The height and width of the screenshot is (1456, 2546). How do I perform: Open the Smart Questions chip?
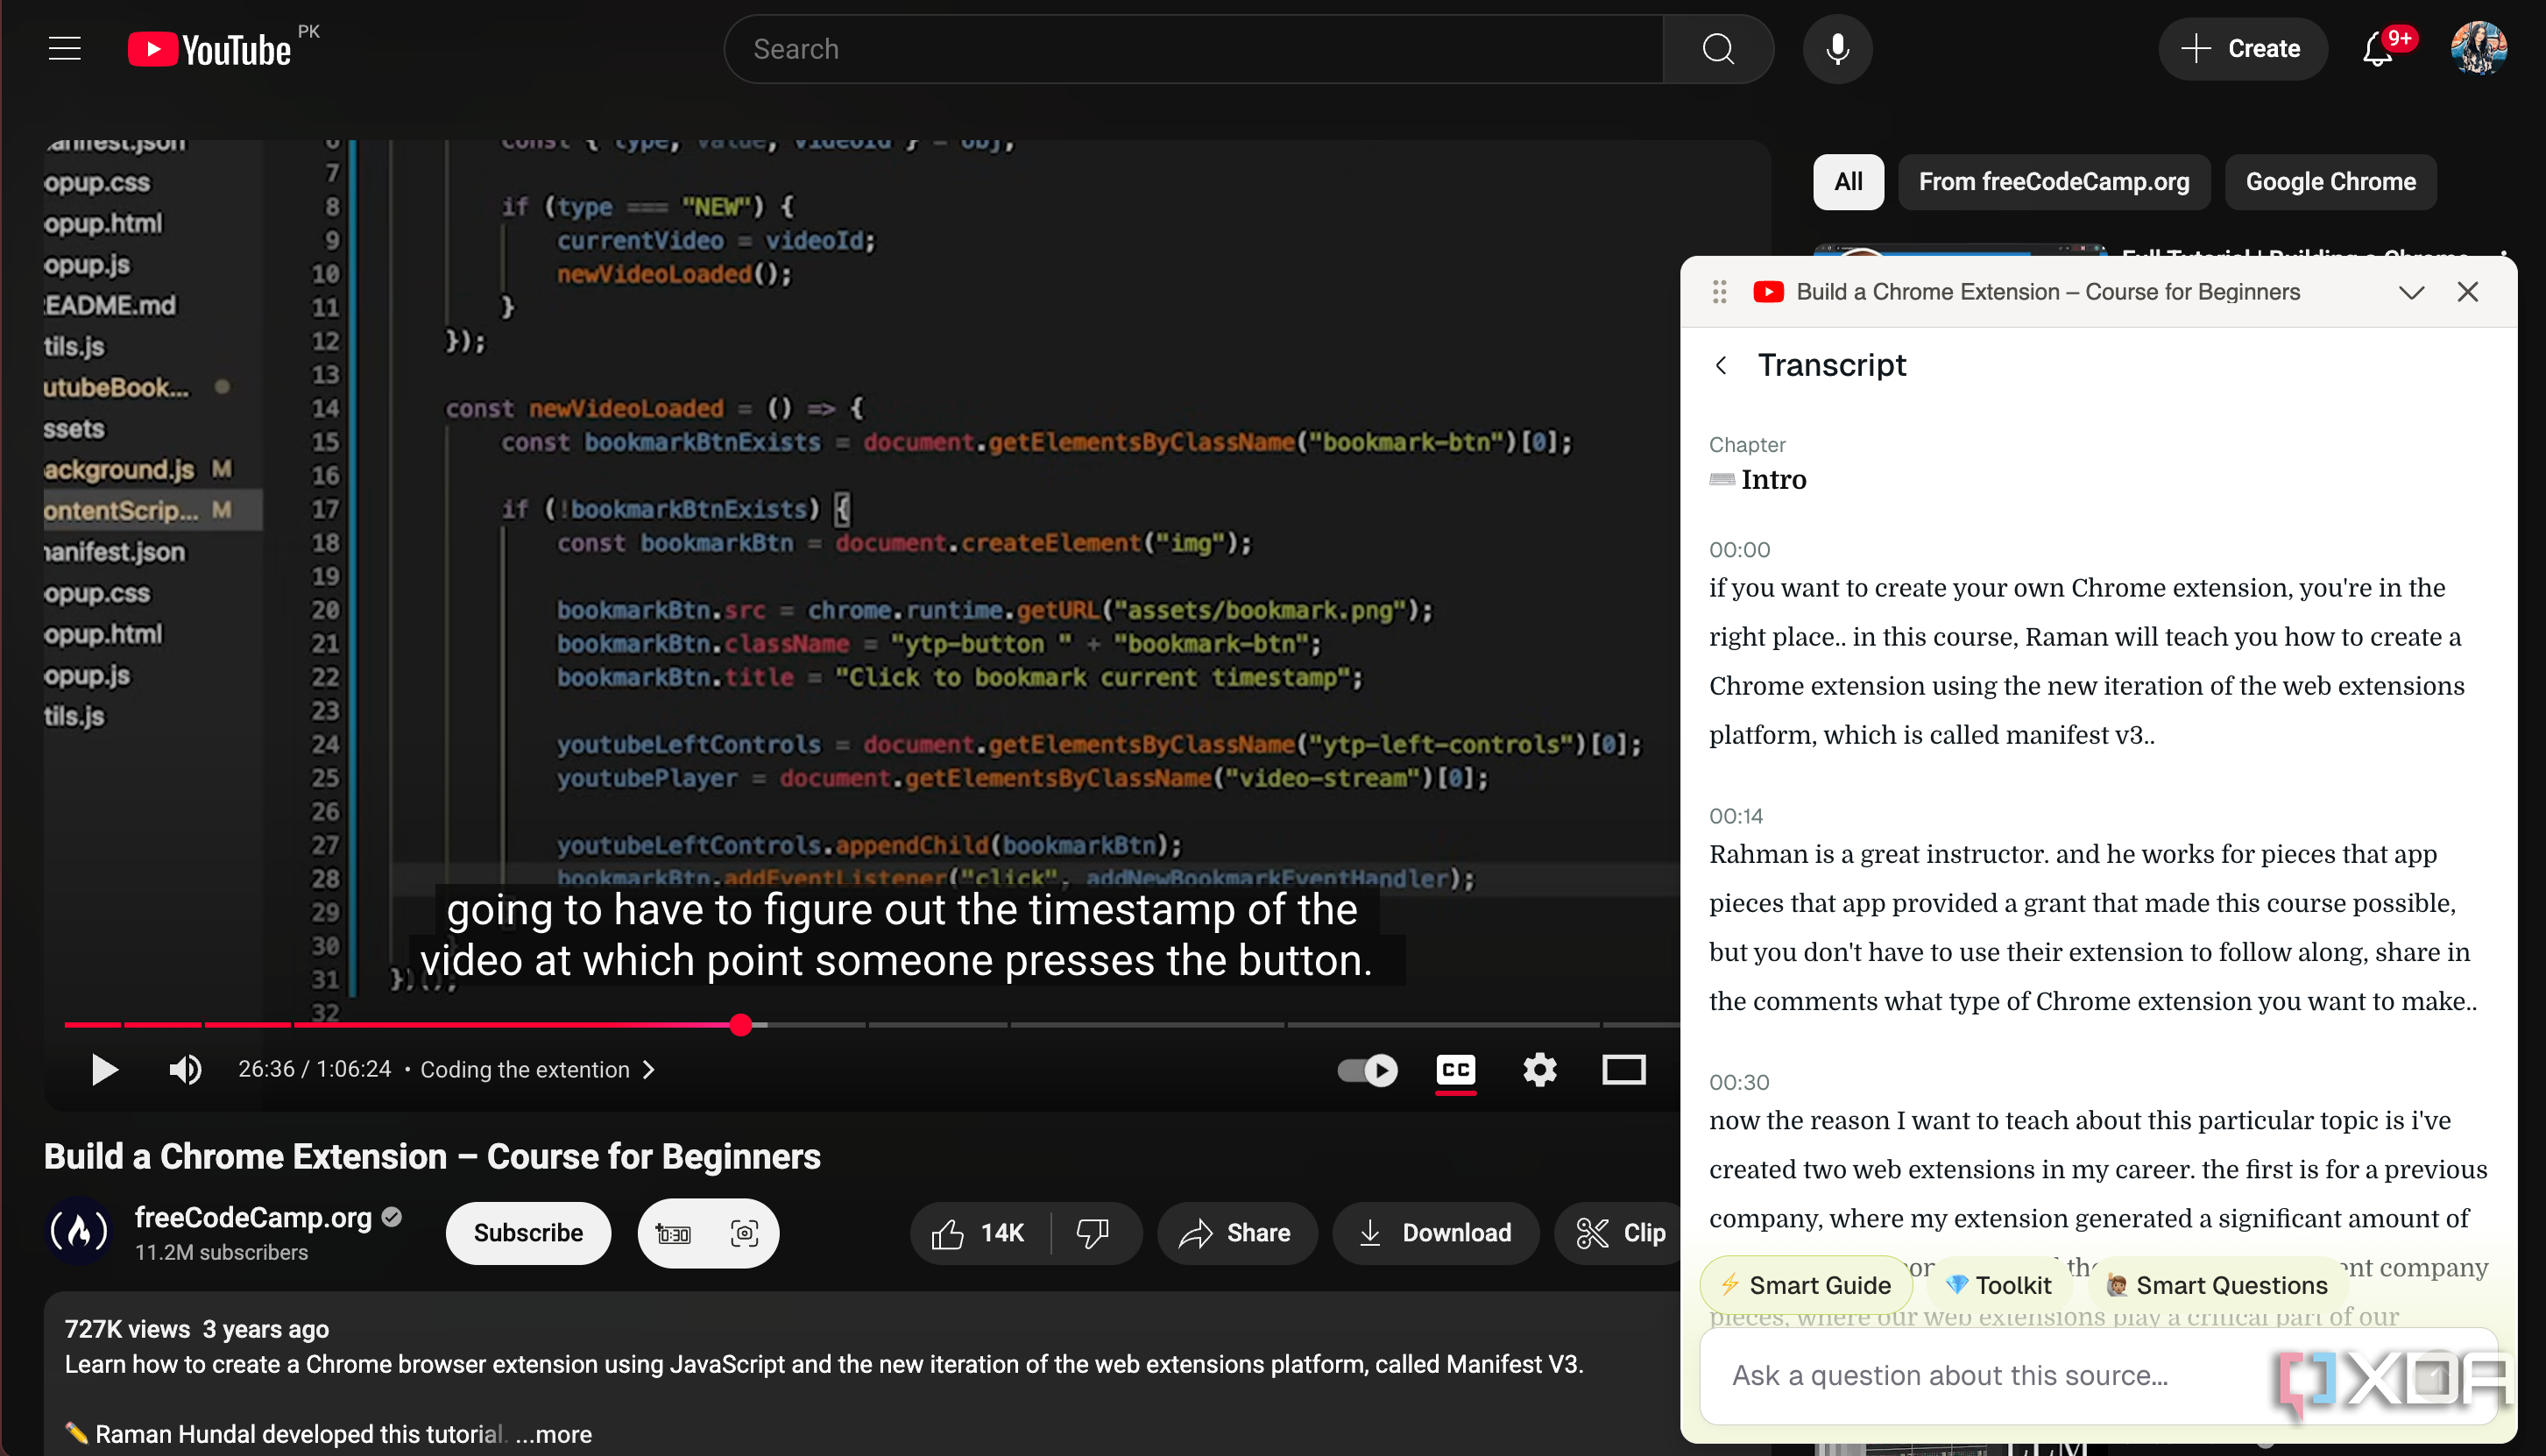pos(2217,1285)
